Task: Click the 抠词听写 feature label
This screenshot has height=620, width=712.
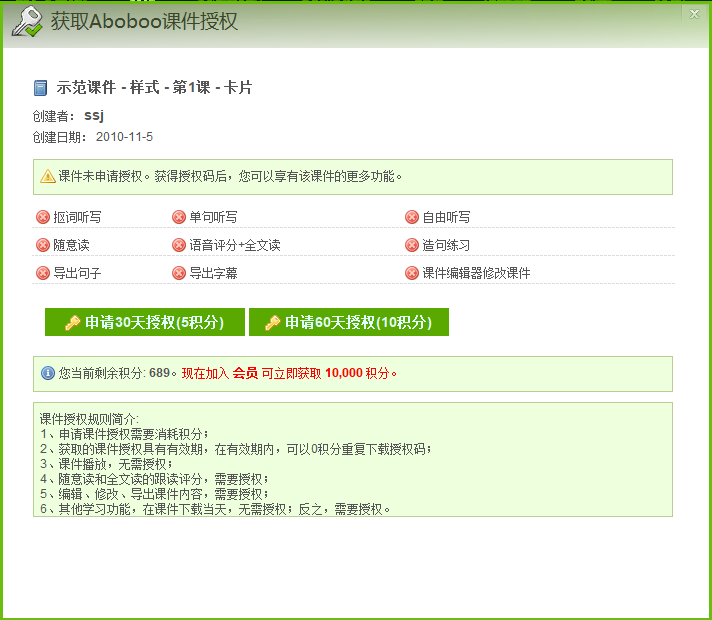Action: [x=77, y=217]
